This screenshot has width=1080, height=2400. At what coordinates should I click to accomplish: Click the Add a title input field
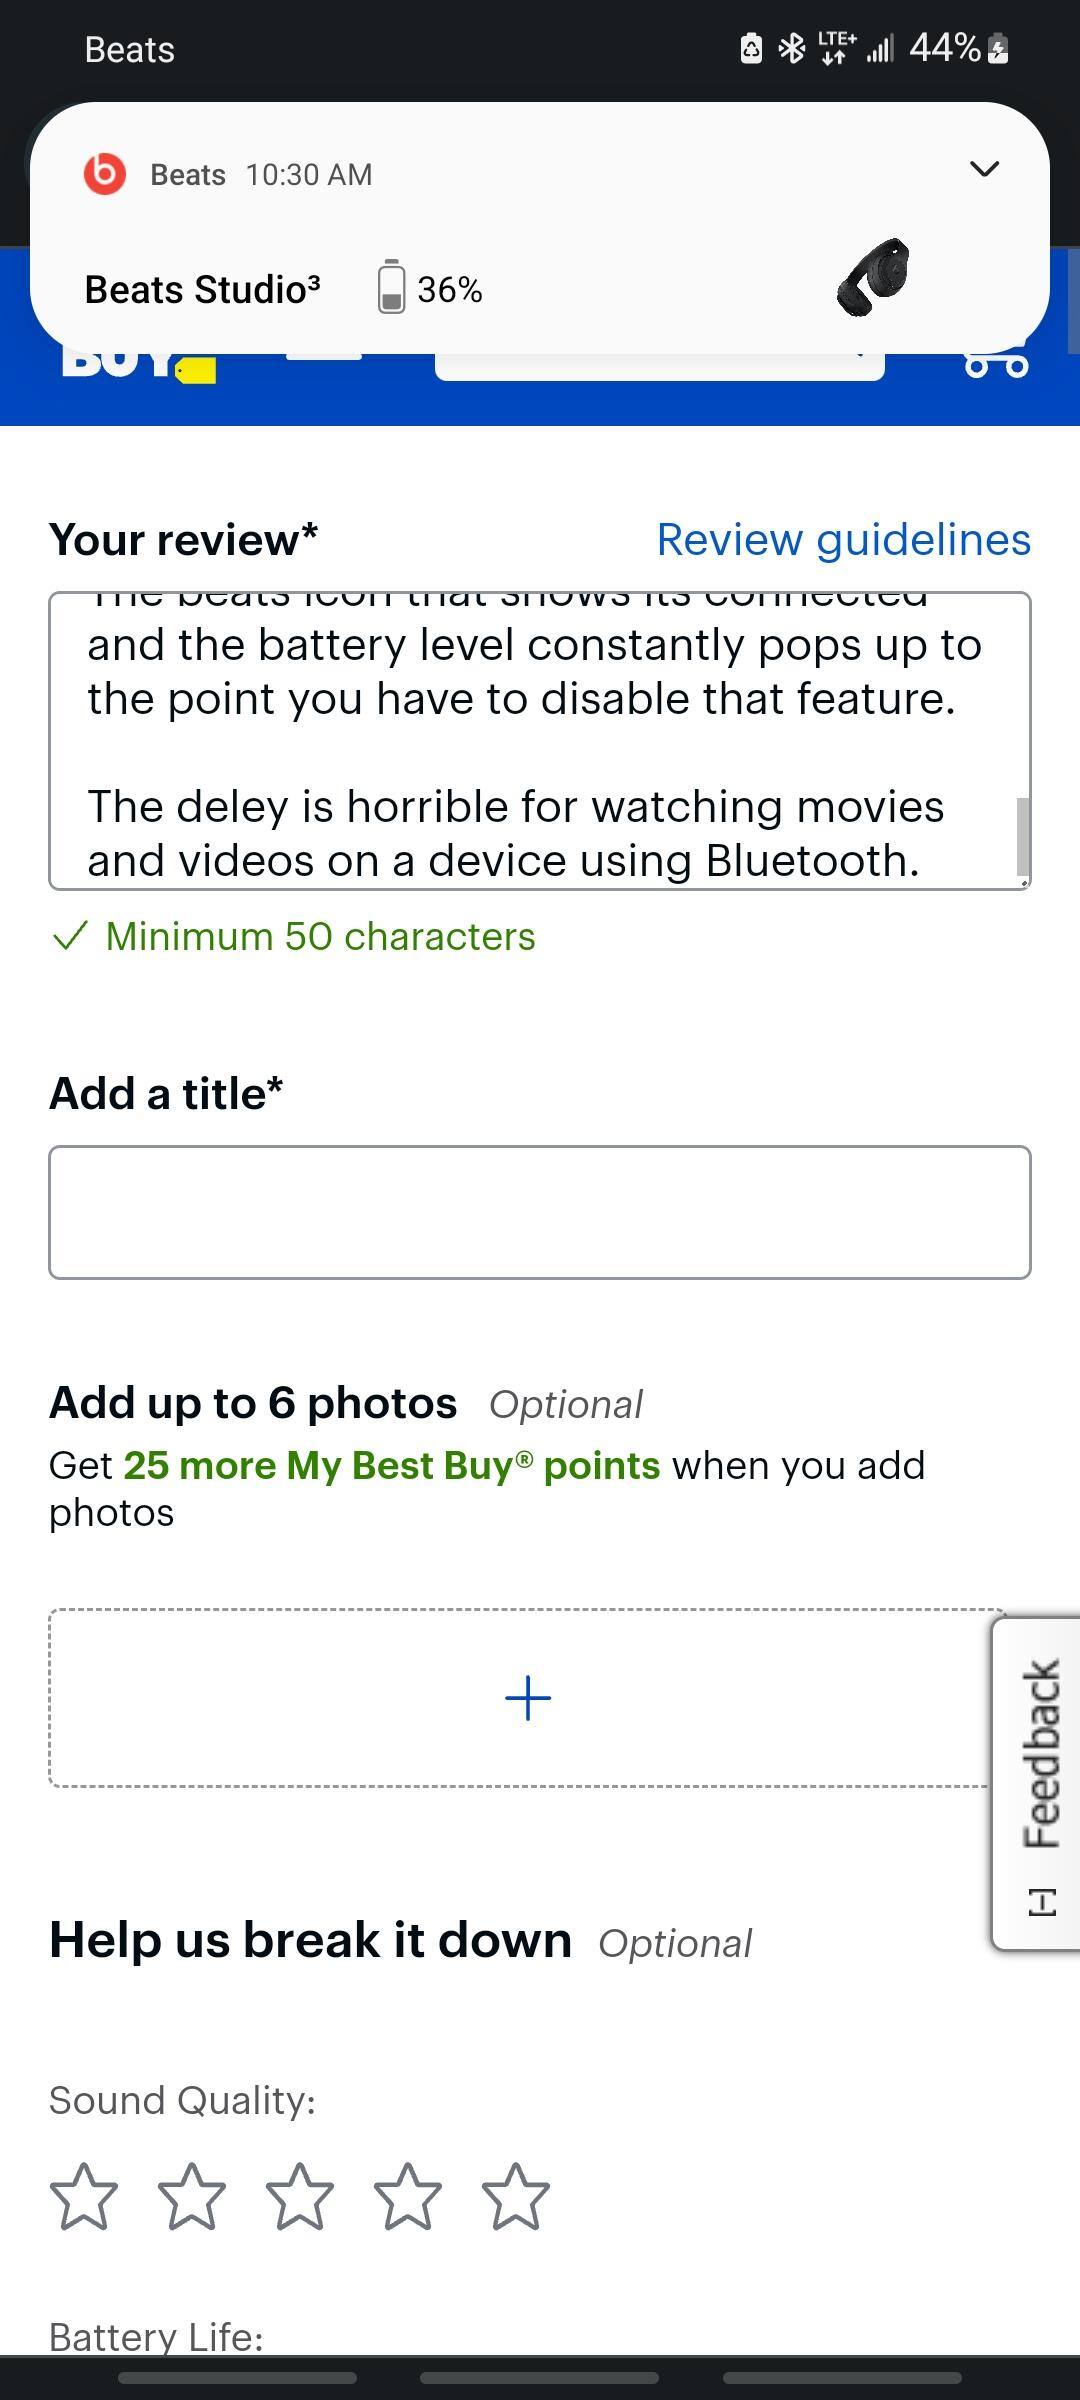(540, 1212)
